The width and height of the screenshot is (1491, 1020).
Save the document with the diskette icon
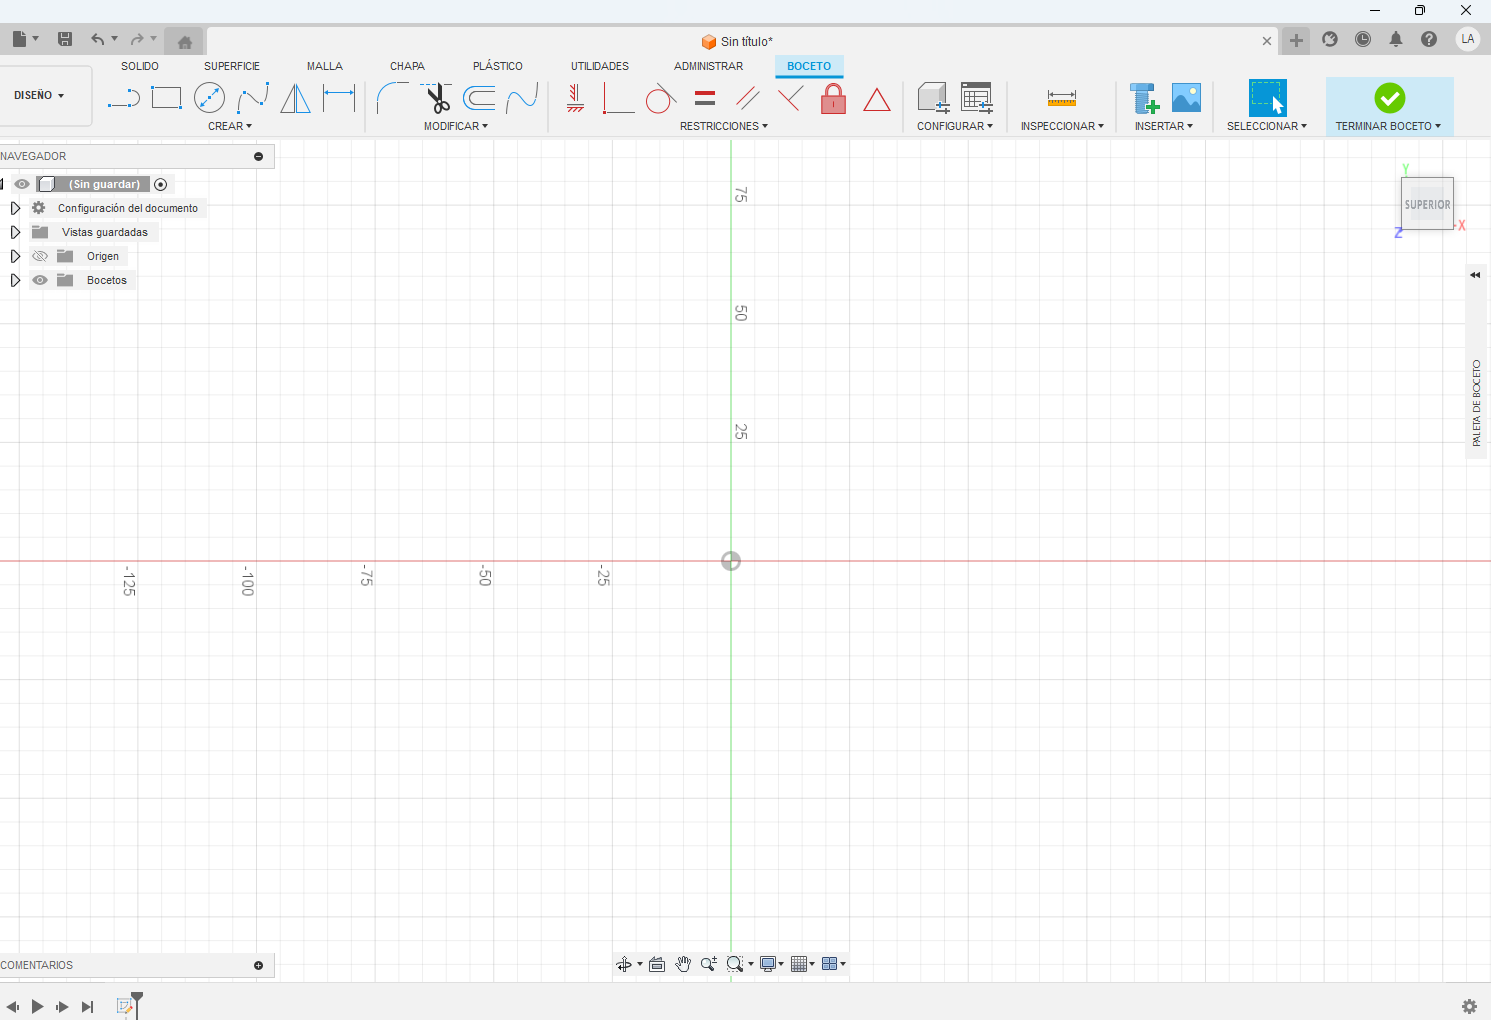(x=65, y=39)
